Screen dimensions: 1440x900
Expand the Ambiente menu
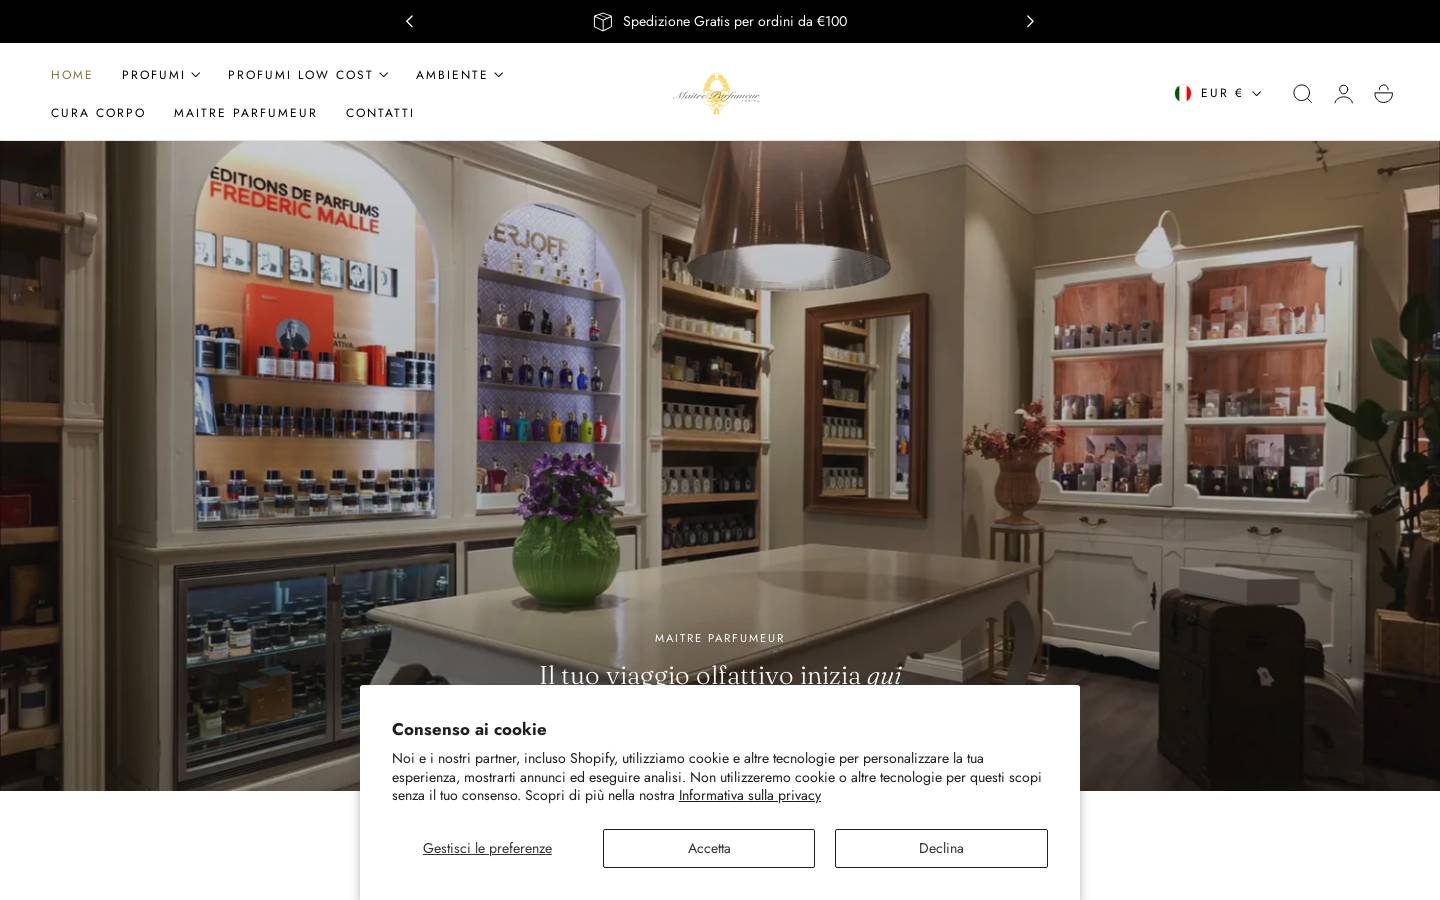[x=459, y=75]
